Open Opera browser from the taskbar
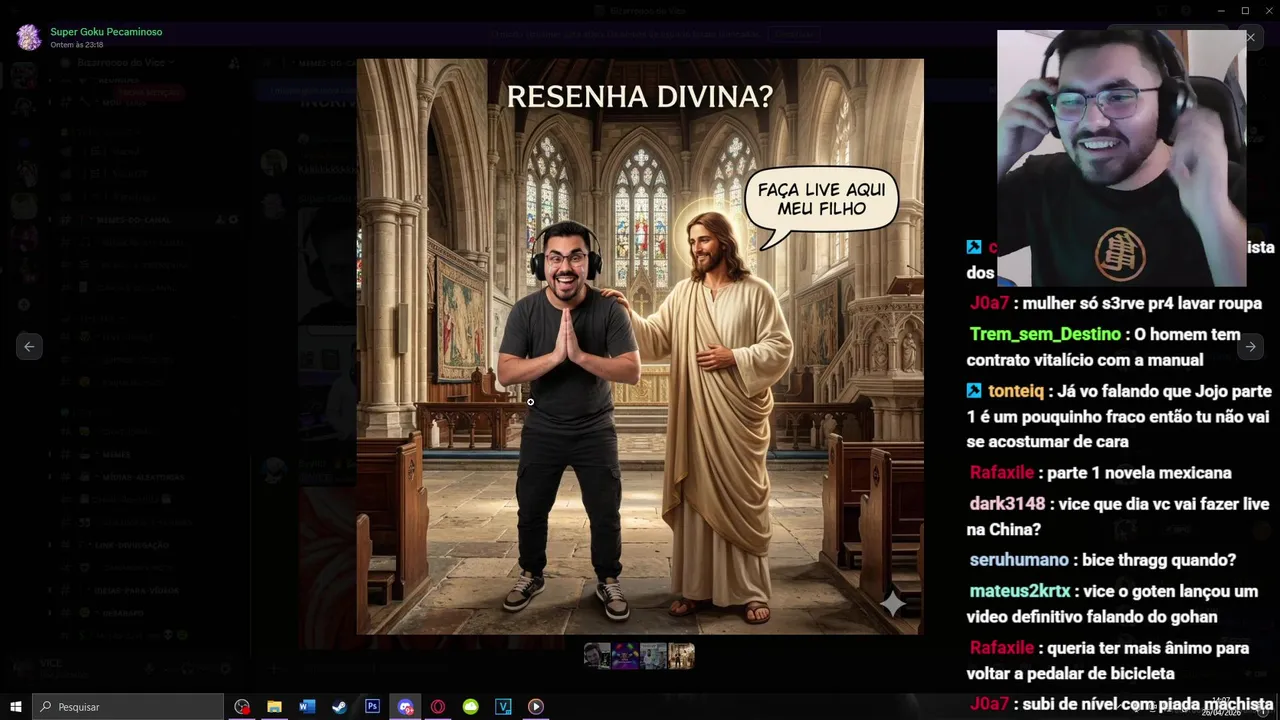This screenshot has height=720, width=1280. coord(438,707)
